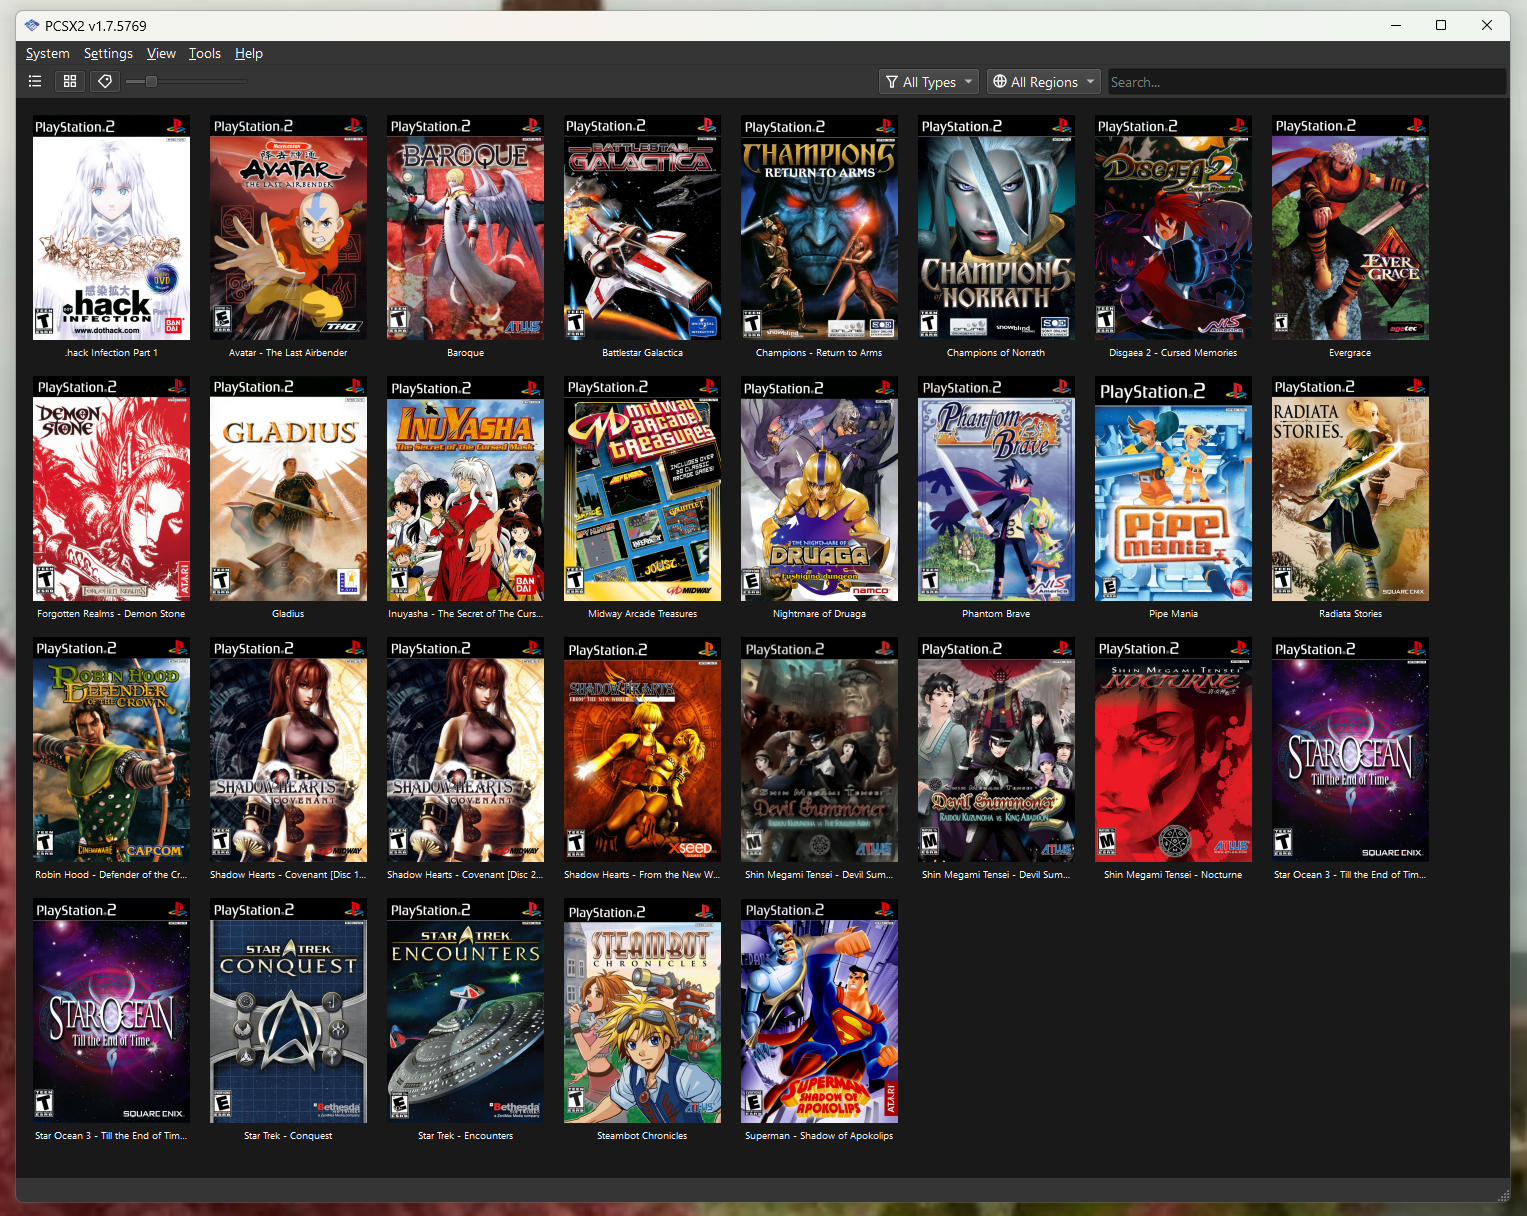Choose the Demon Stone cover
Viewport: 1527px width, 1216px height.
coord(111,488)
